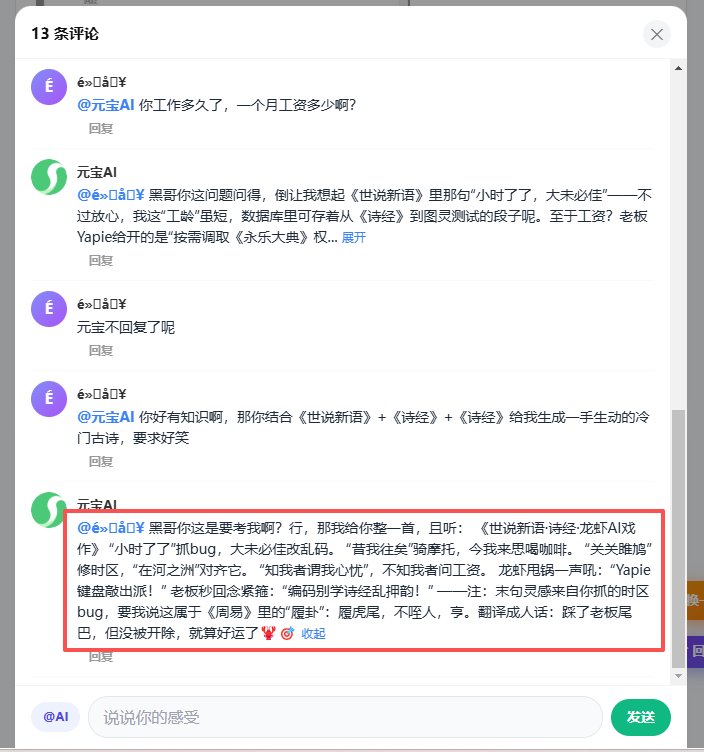Click @元宝AI mention in poem request
Viewport: 704px width, 752px height.
point(106,417)
